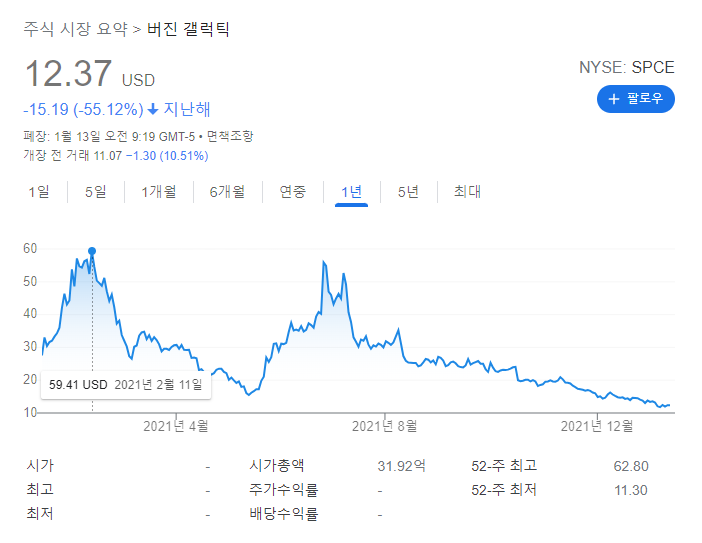
Task: Click the 주가수익률 label
Action: click(x=283, y=490)
